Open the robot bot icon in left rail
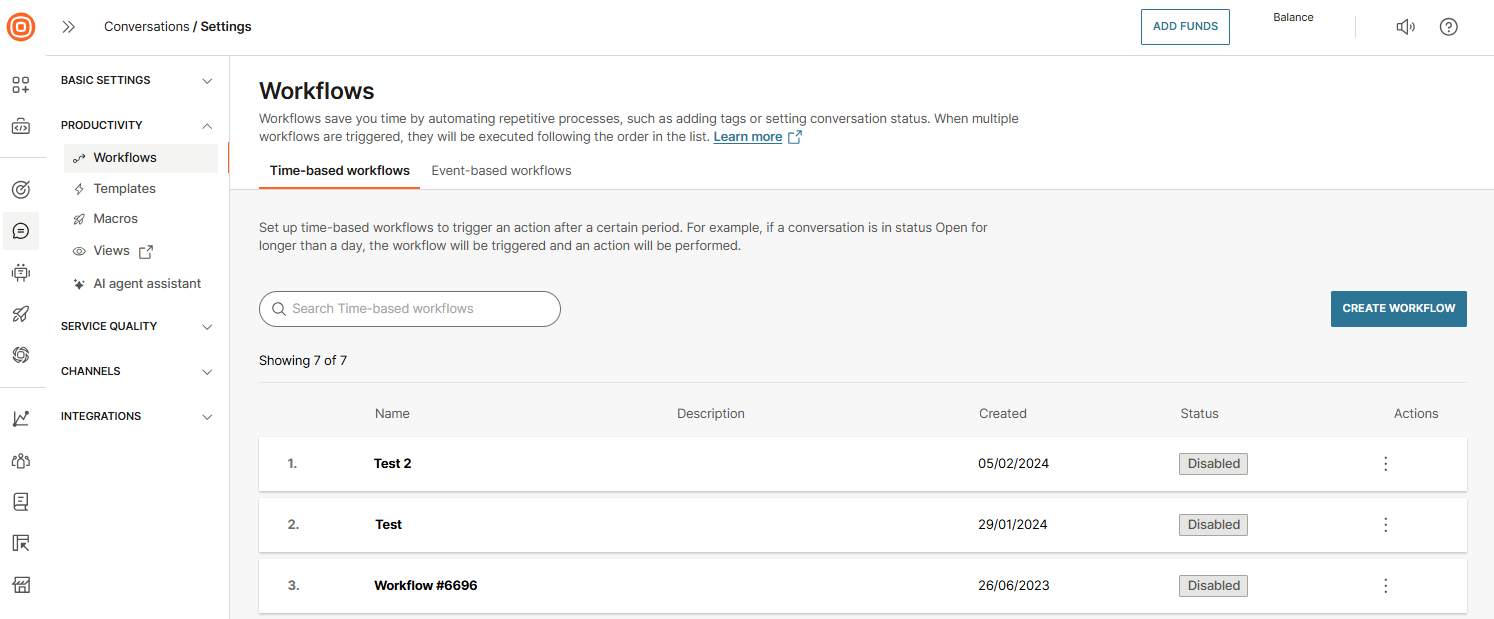 point(21,272)
